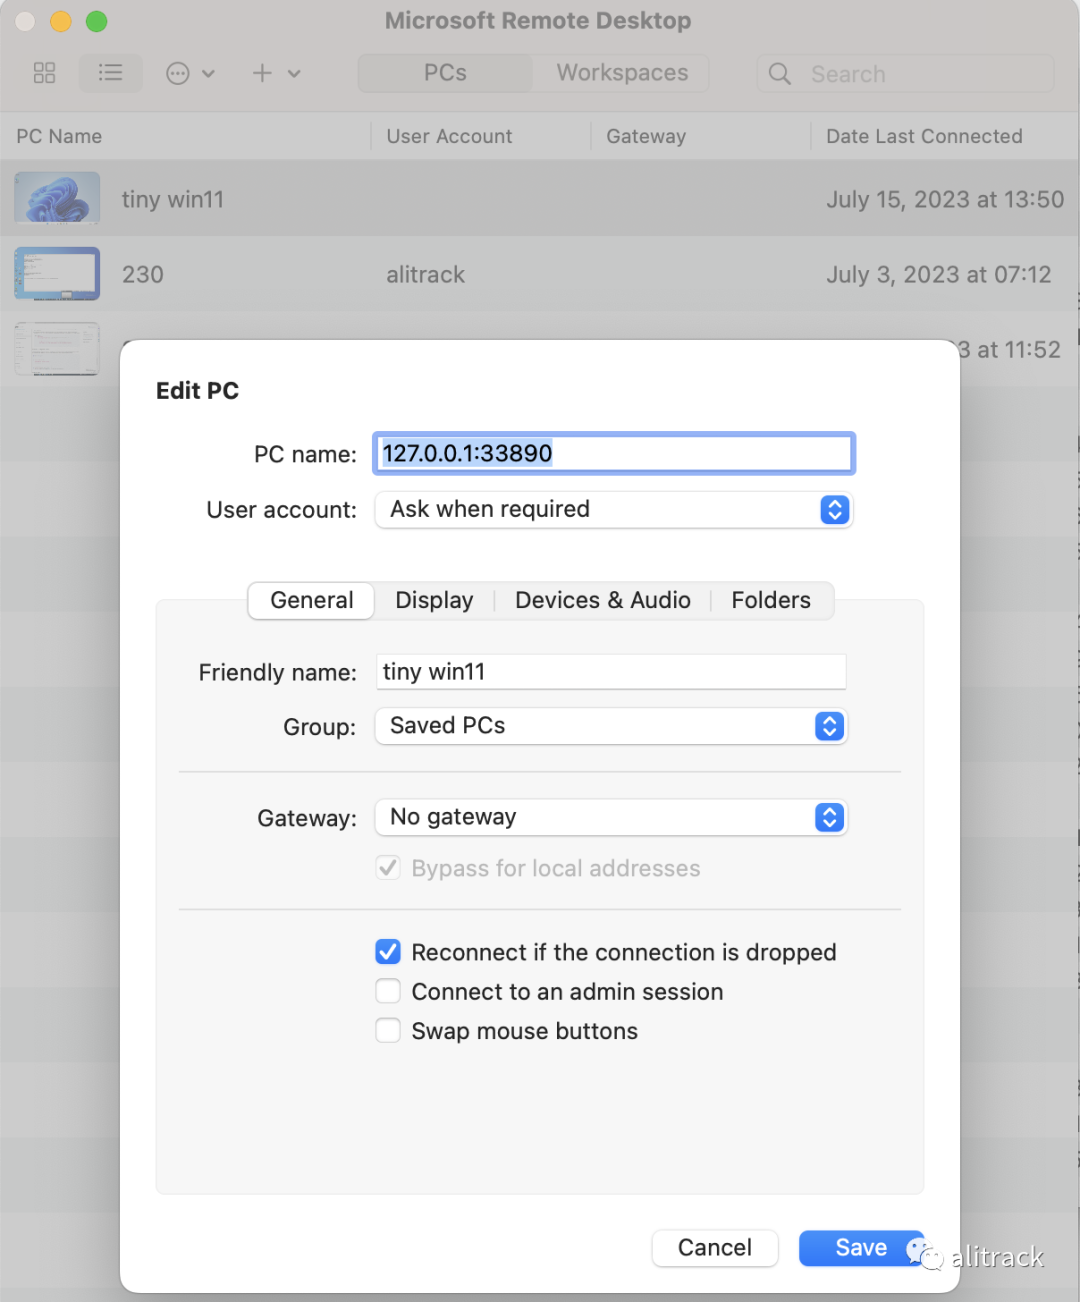The width and height of the screenshot is (1080, 1302).
Task: Click 'July 15, 2023 at 13:50' date
Action: 945,199
